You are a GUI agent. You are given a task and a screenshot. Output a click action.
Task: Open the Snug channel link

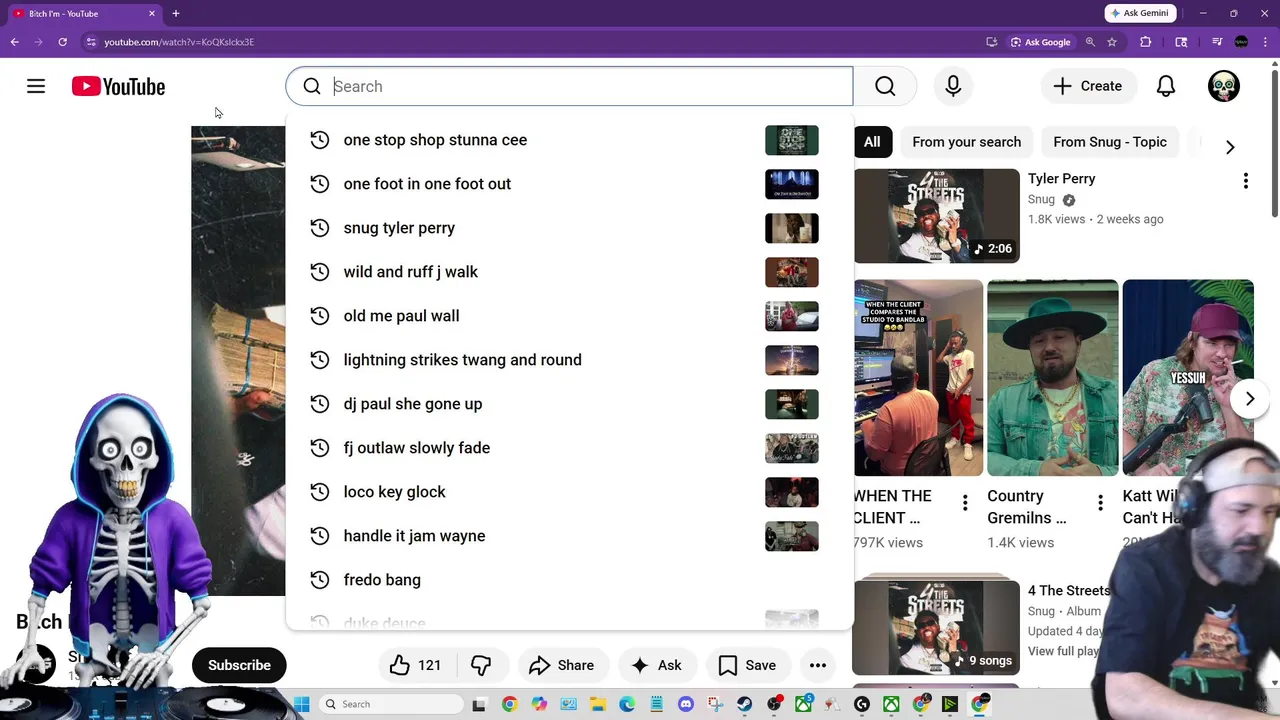pos(1041,200)
